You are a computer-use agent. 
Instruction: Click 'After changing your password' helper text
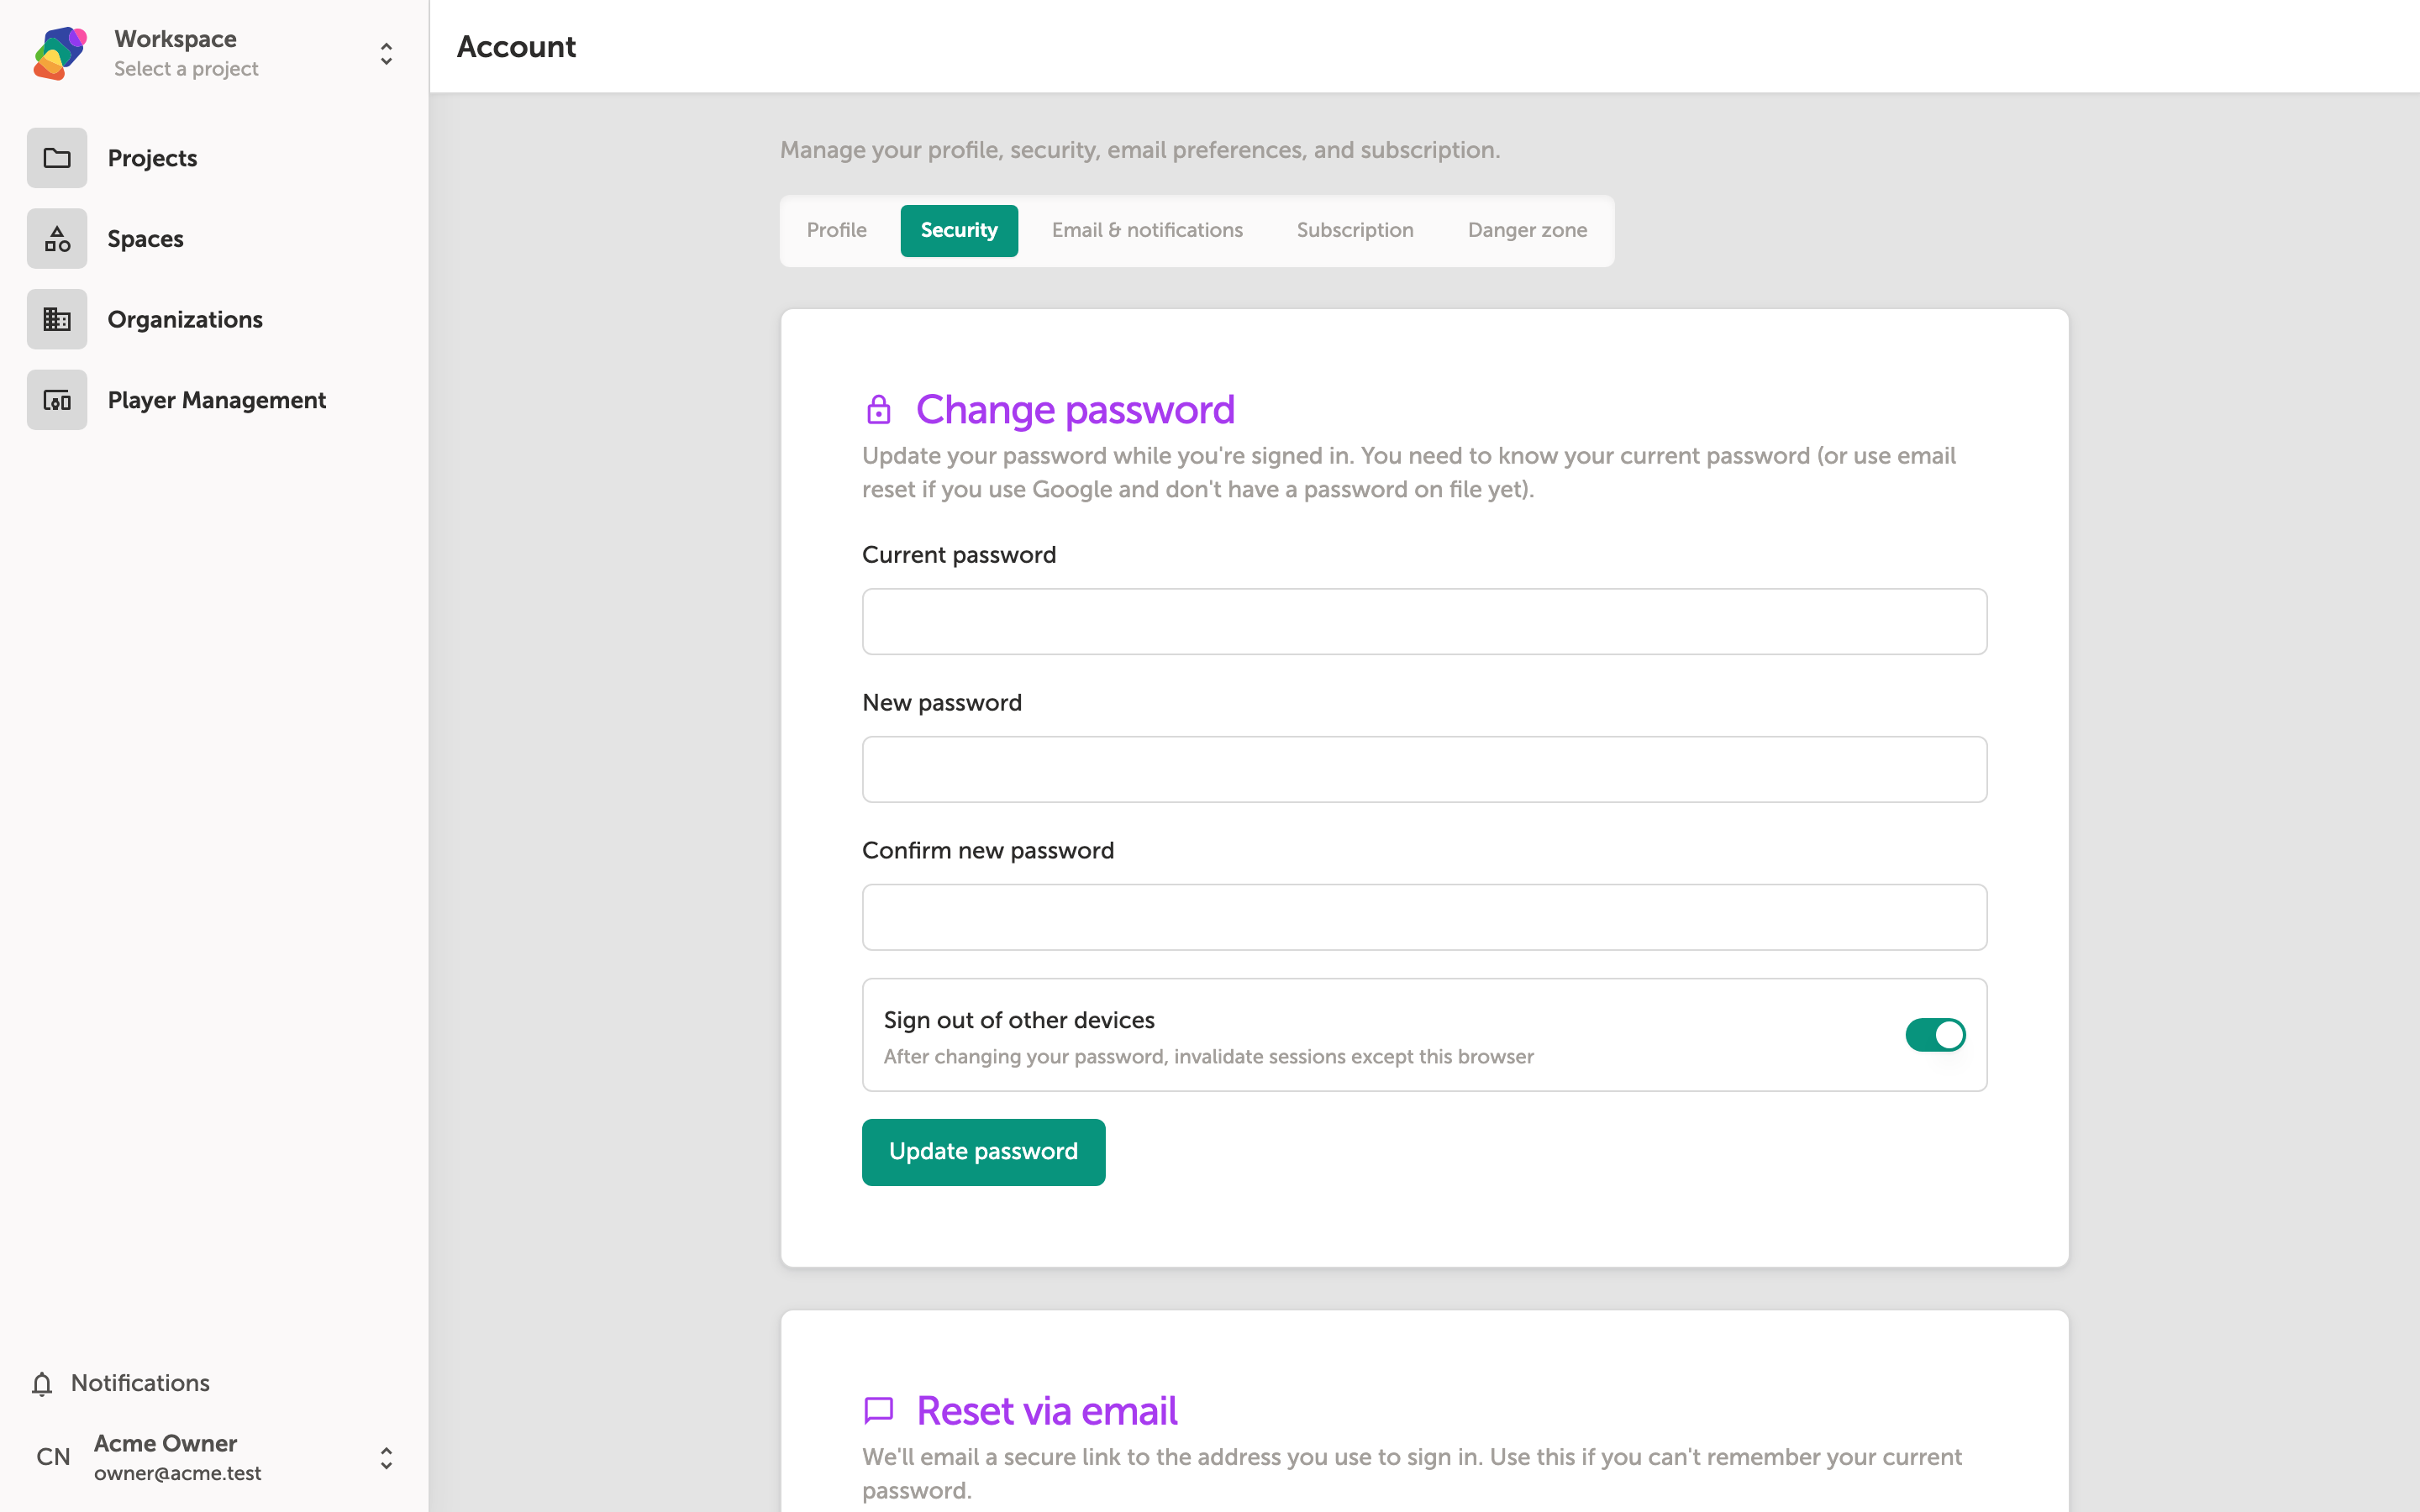click(1208, 1057)
